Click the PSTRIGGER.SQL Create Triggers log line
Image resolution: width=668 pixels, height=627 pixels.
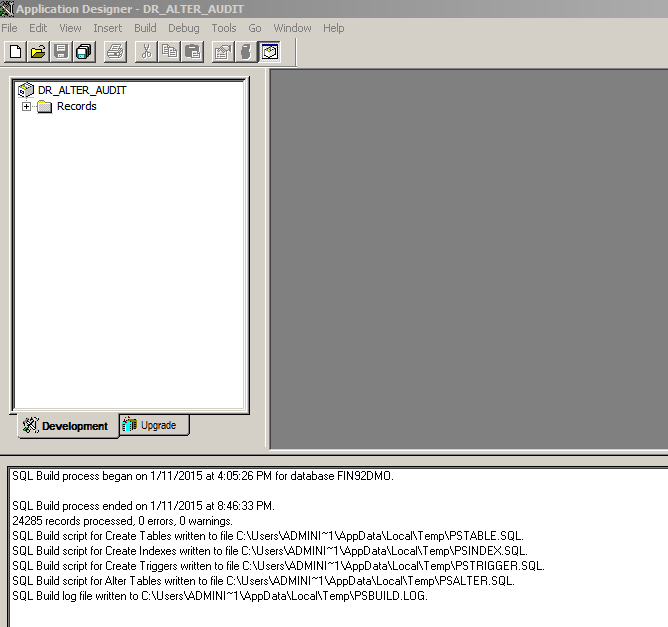tap(279, 566)
